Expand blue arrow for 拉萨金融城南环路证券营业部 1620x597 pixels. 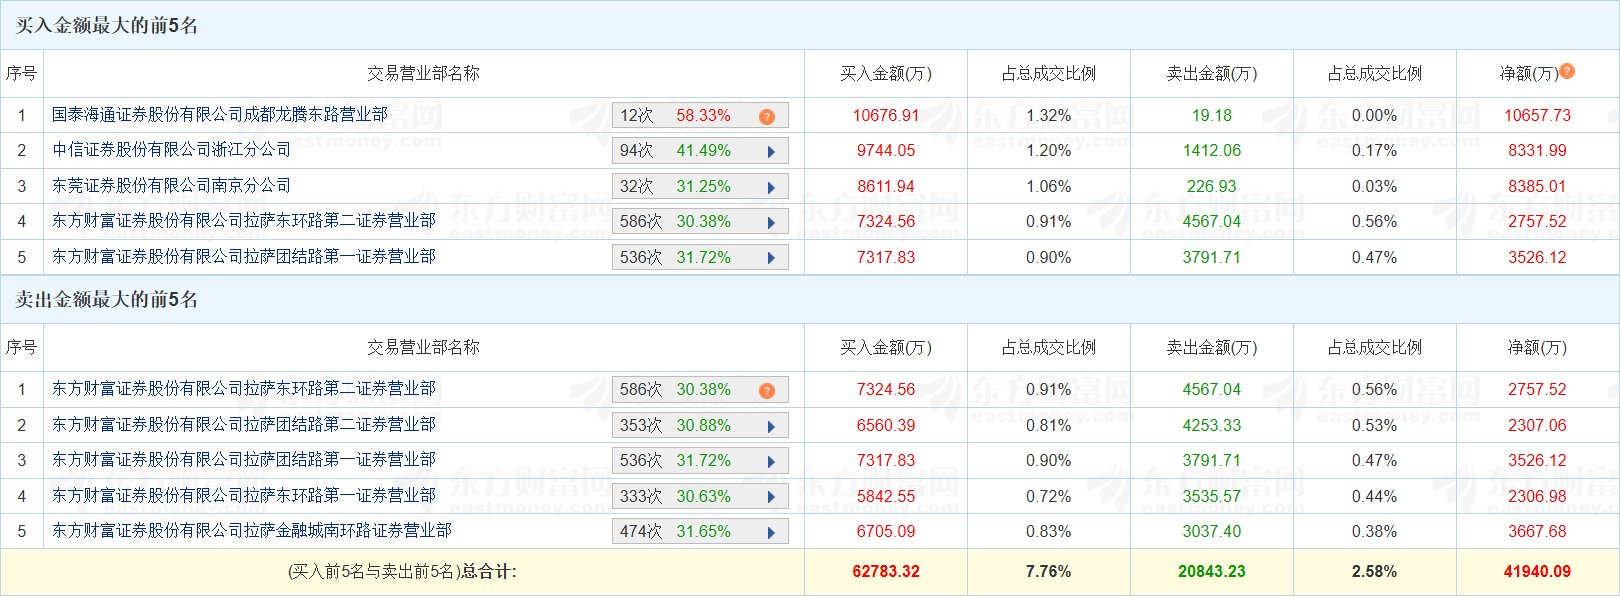point(771,532)
